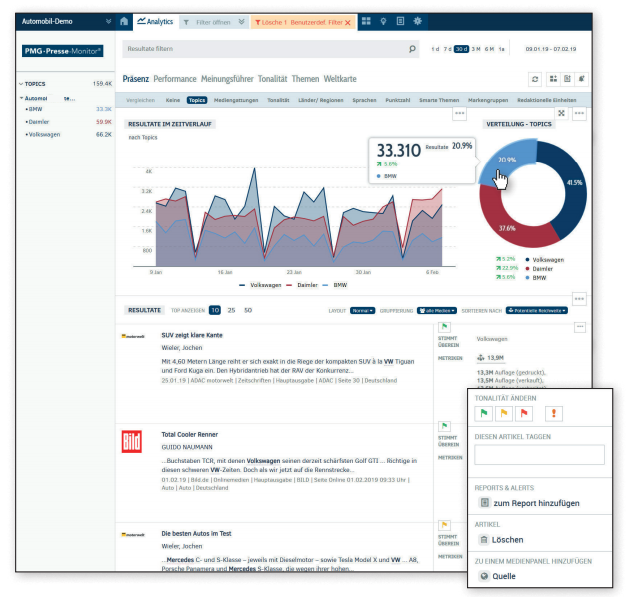Image resolution: width=632 pixels, height=597 pixels.
Task: Refresh analytics with the reload icon
Action: (535, 79)
